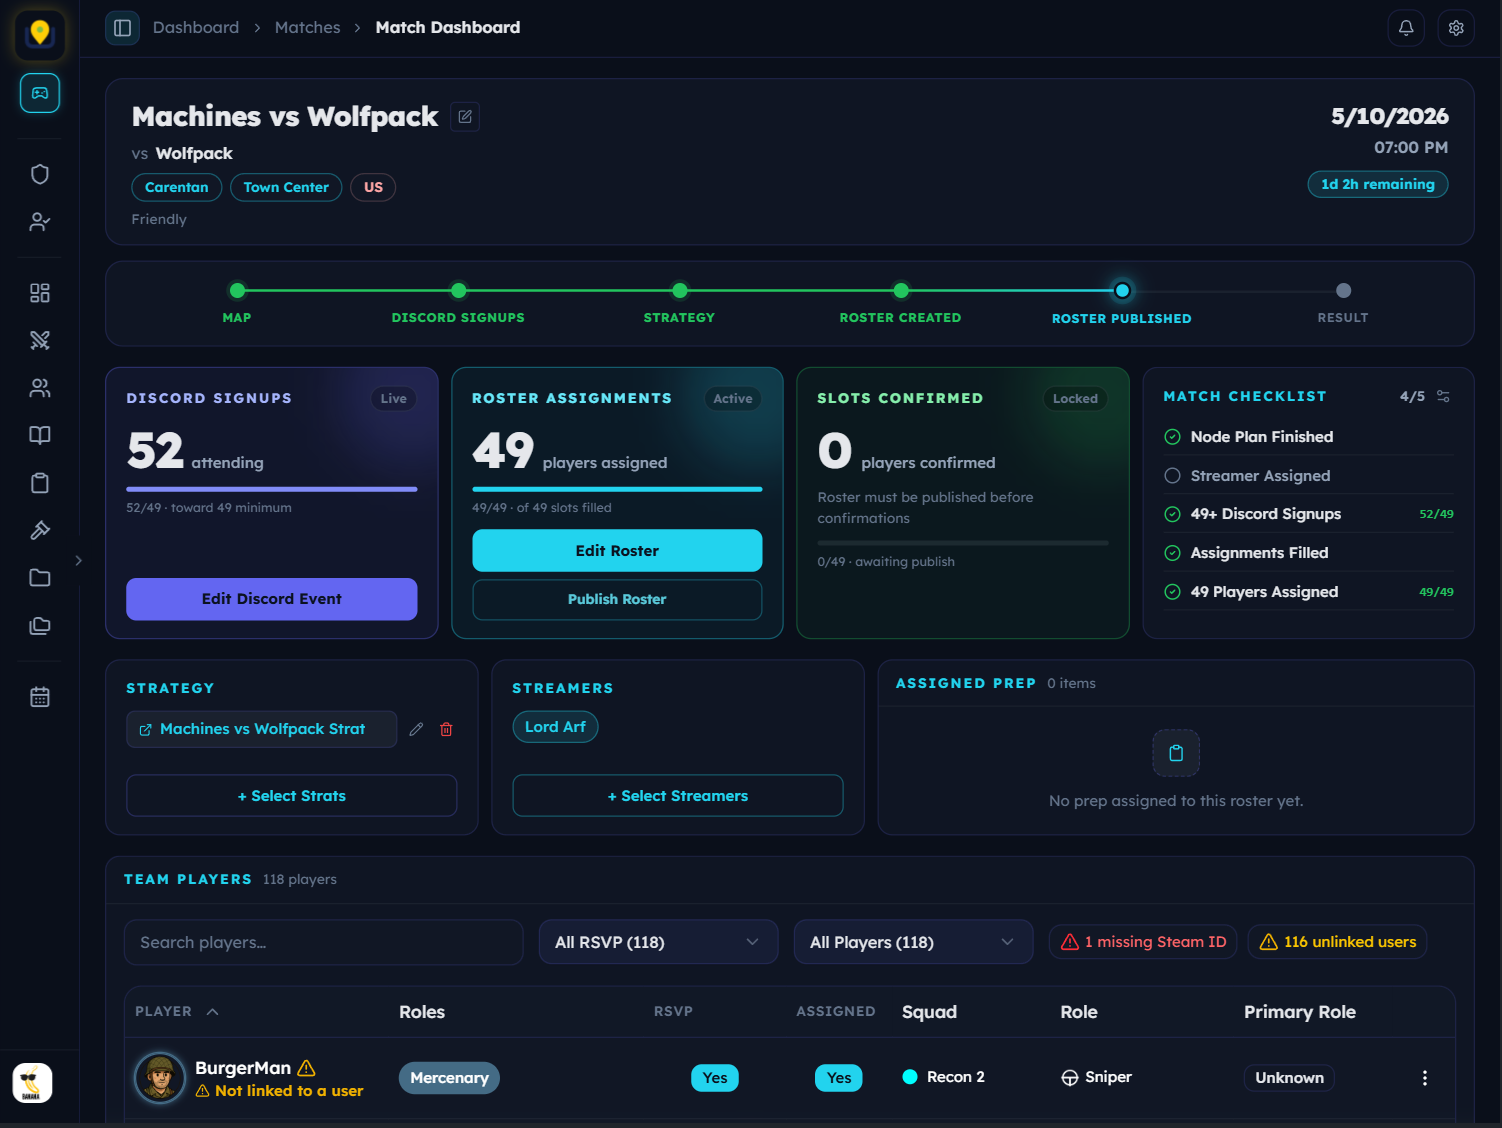The width and height of the screenshot is (1502, 1128).
Task: Click the yellow pin app logo
Action: 40,34
